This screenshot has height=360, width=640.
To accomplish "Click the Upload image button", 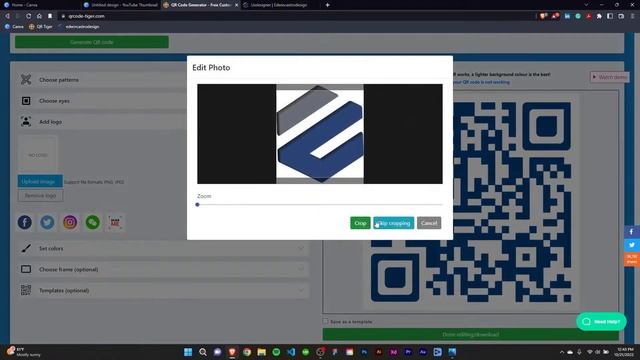I will [x=40, y=181].
